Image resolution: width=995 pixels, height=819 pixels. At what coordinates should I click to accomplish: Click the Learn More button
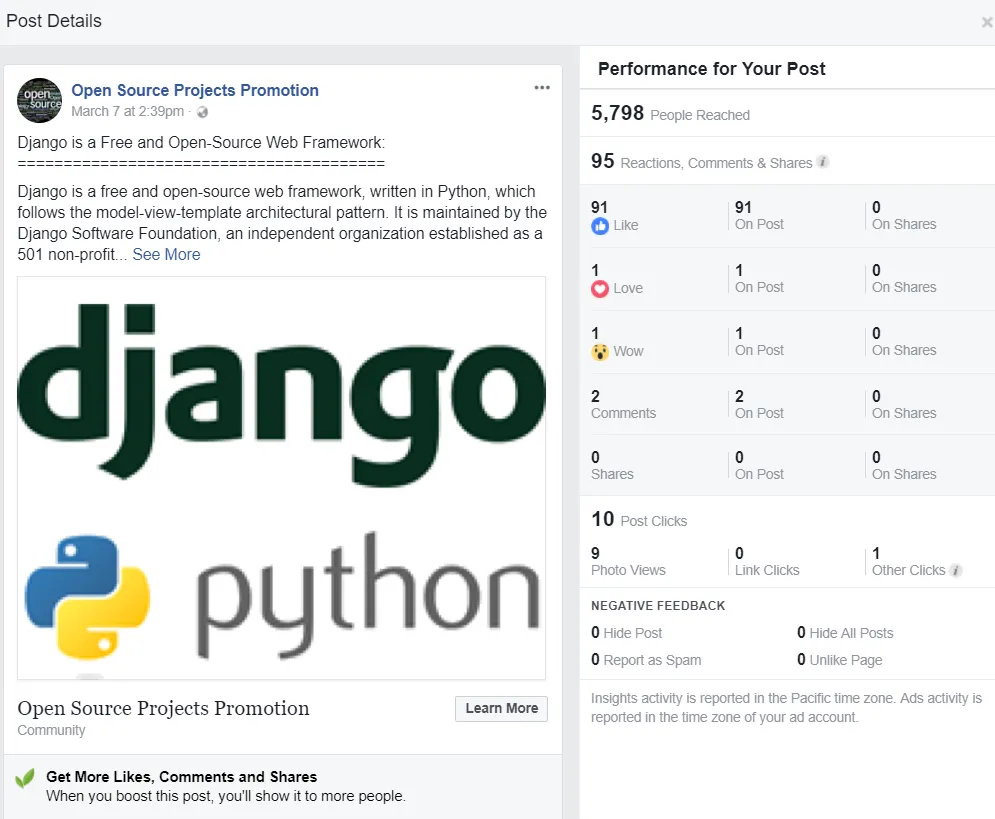pyautogui.click(x=501, y=709)
